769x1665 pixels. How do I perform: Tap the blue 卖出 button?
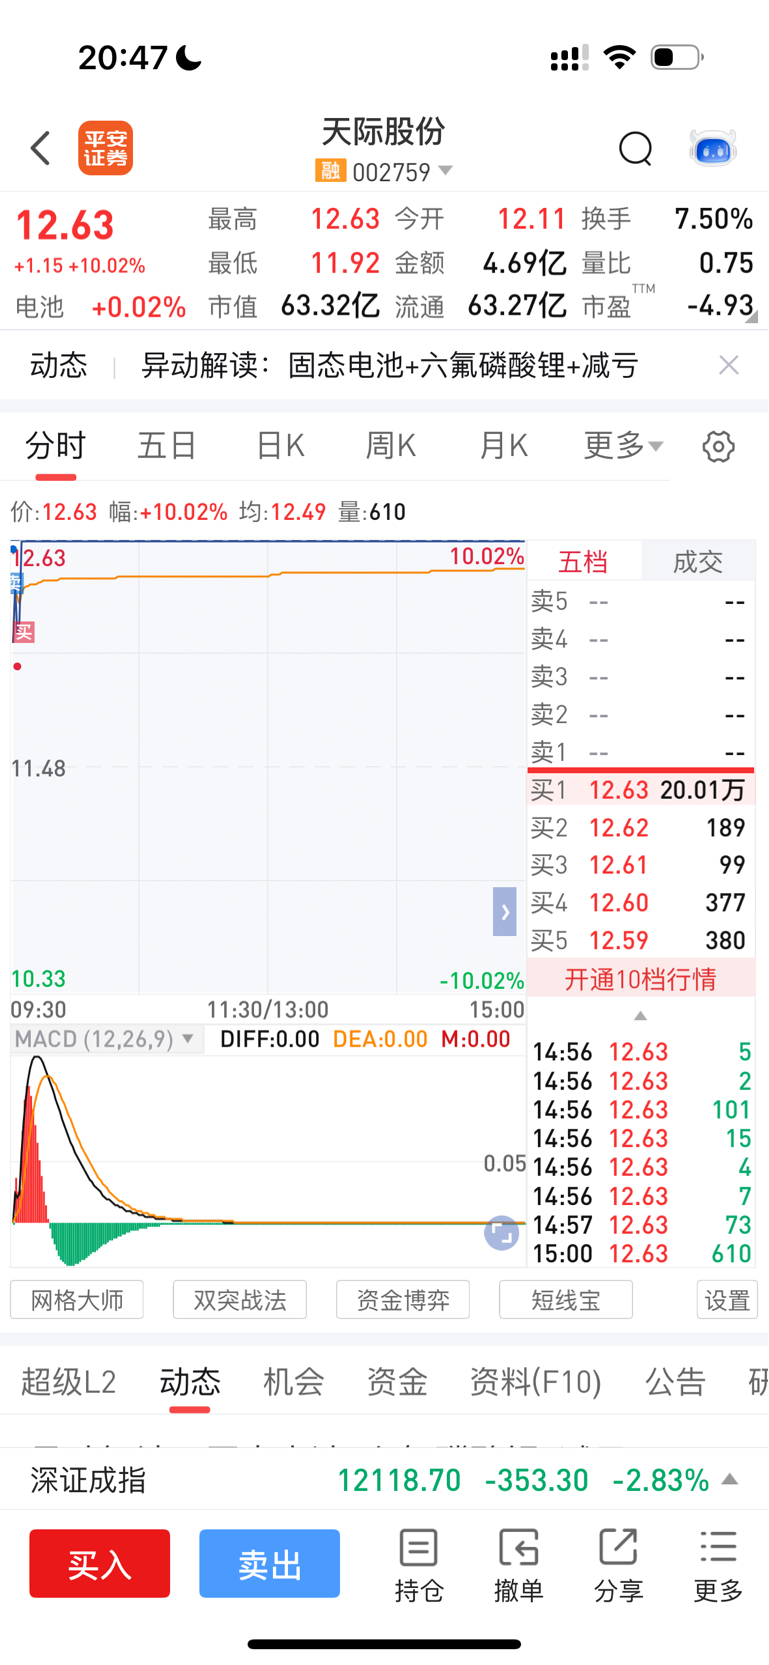pyautogui.click(x=270, y=1564)
